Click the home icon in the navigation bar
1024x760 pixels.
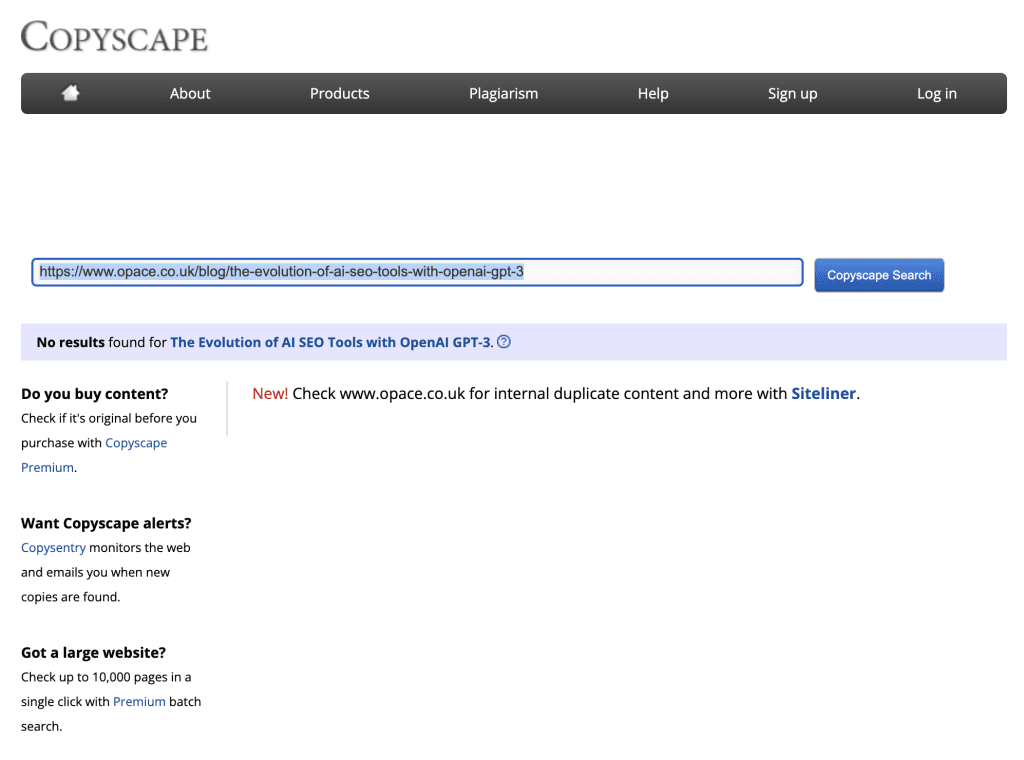click(70, 92)
